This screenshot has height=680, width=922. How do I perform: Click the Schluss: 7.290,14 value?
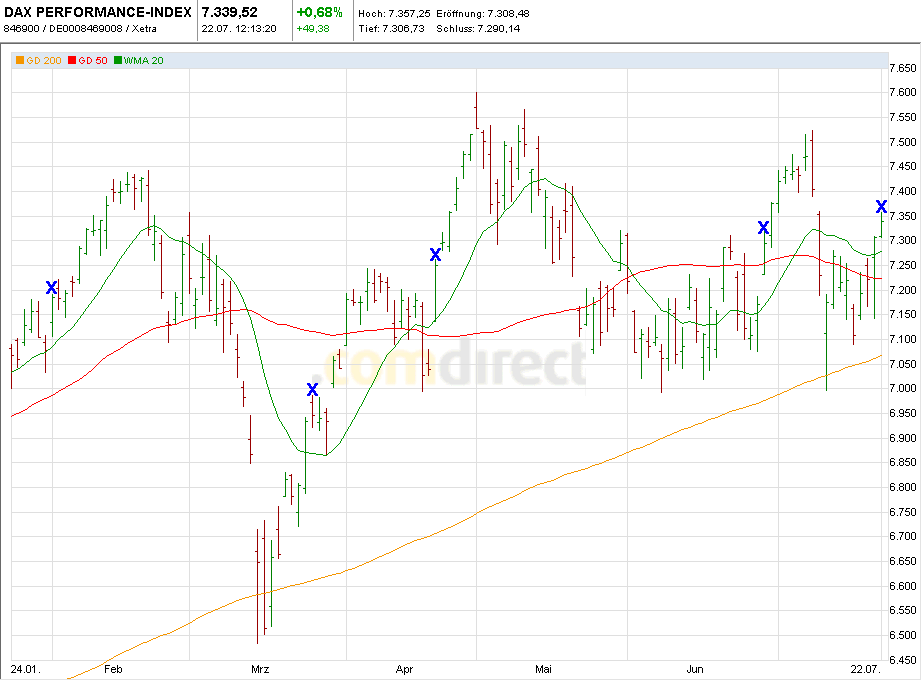click(478, 29)
